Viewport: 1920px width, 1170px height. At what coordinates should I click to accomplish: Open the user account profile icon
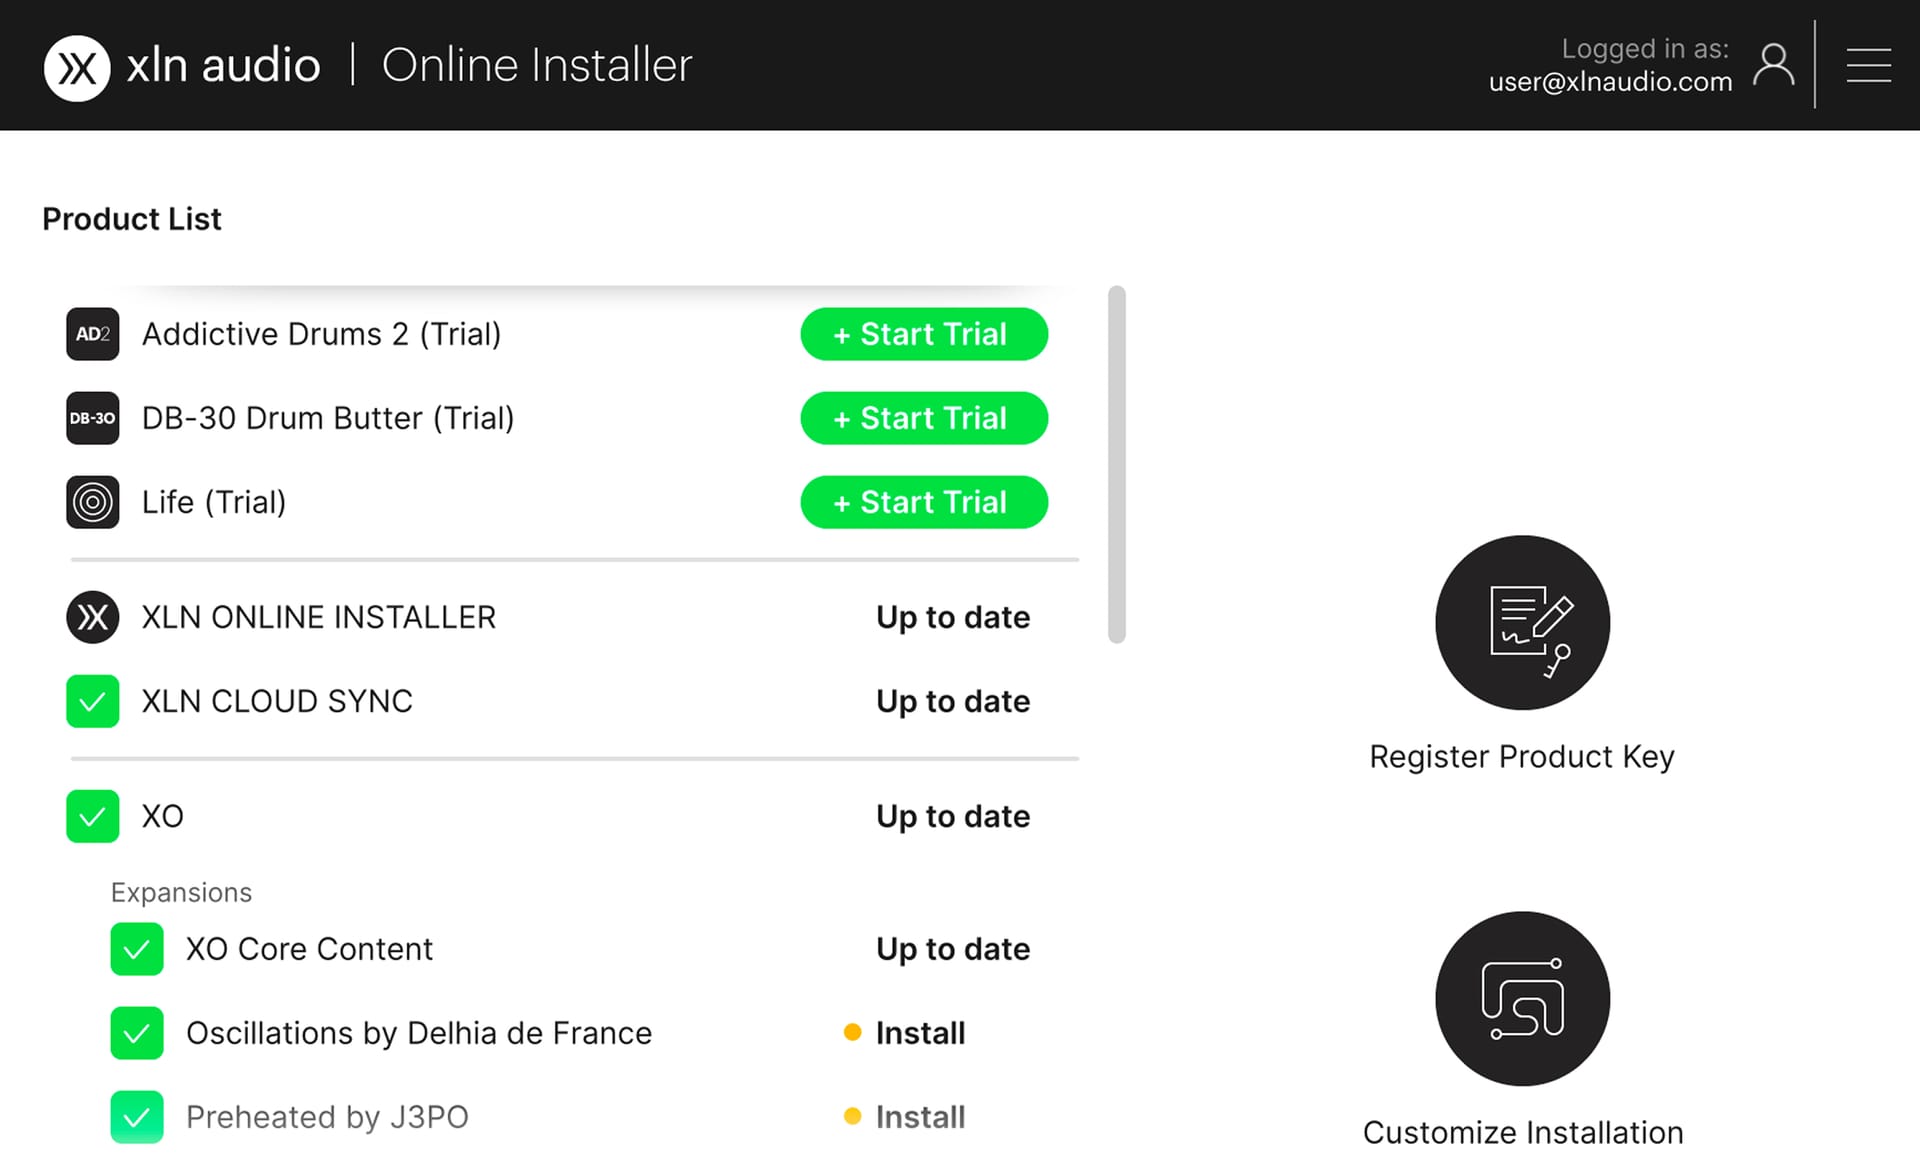(x=1773, y=66)
